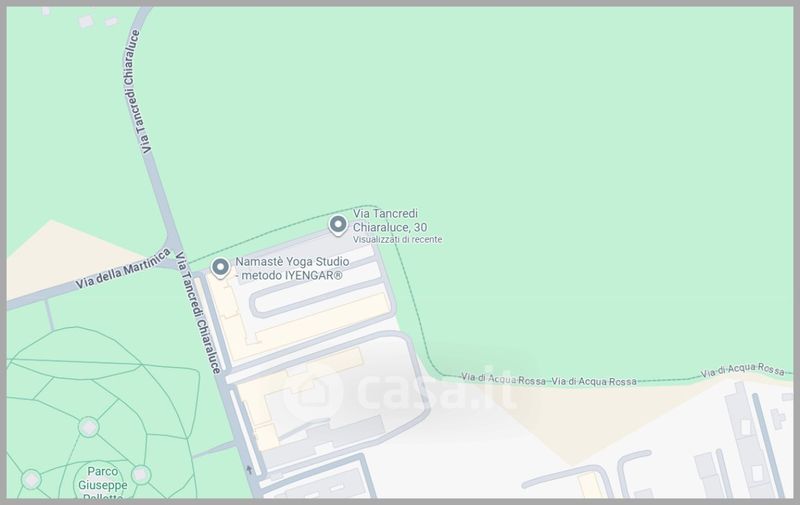Click the lower Via Tancredi Chiaraluce street label
This screenshot has width=800, height=505.
(198, 312)
